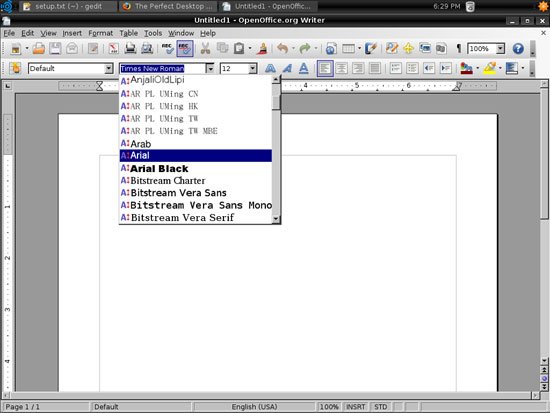Image resolution: width=550 pixels, height=413 pixels.
Task: Toggle the Align Left button
Action: [x=324, y=68]
